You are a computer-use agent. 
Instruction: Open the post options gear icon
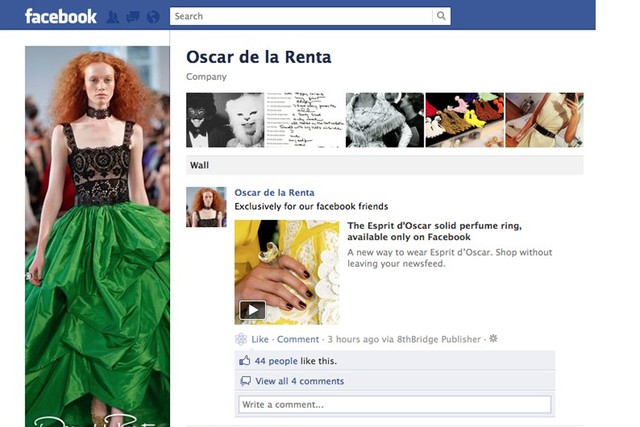click(x=493, y=338)
